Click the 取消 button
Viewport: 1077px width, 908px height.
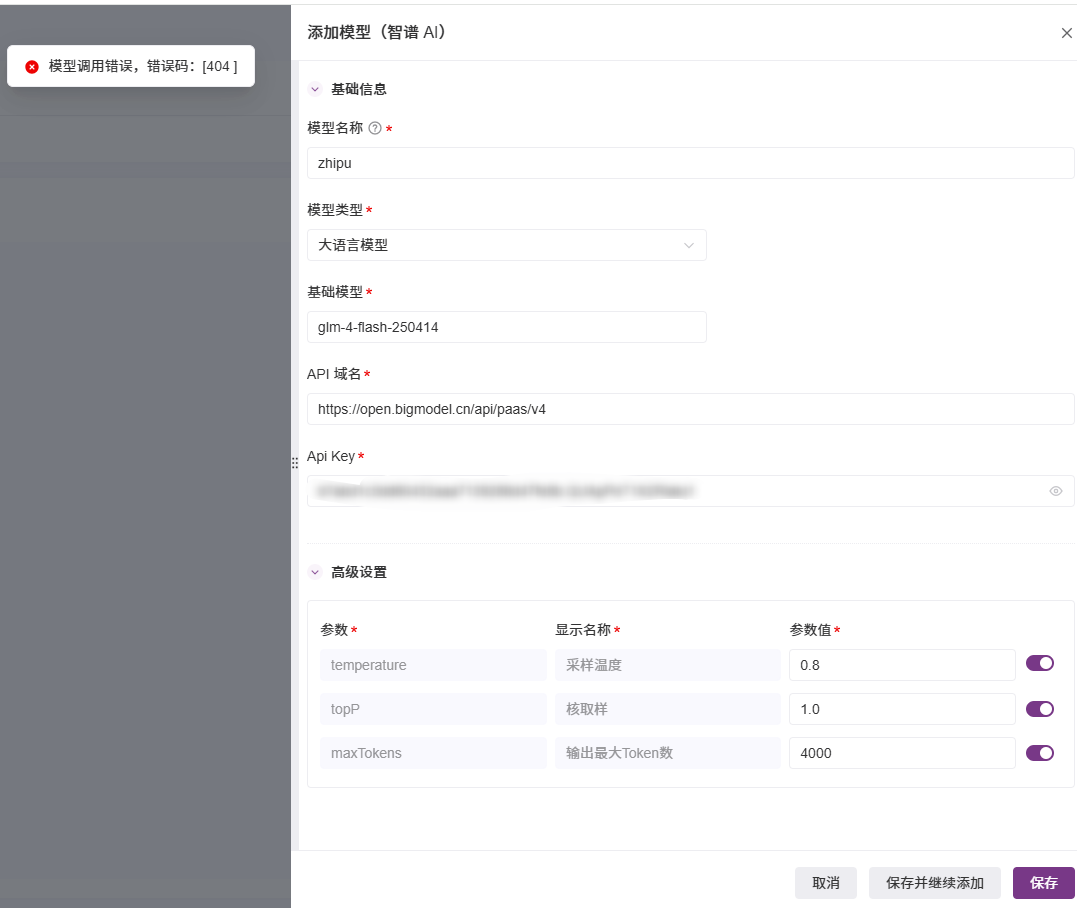(x=825, y=883)
